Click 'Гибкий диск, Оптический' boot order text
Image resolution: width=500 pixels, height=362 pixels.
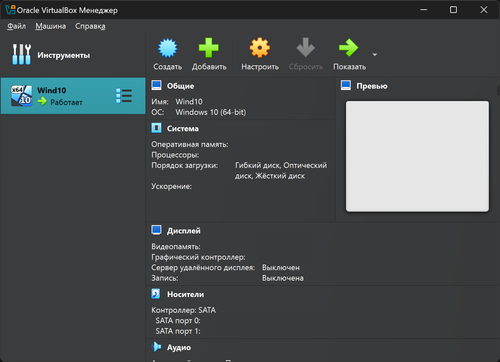281,165
